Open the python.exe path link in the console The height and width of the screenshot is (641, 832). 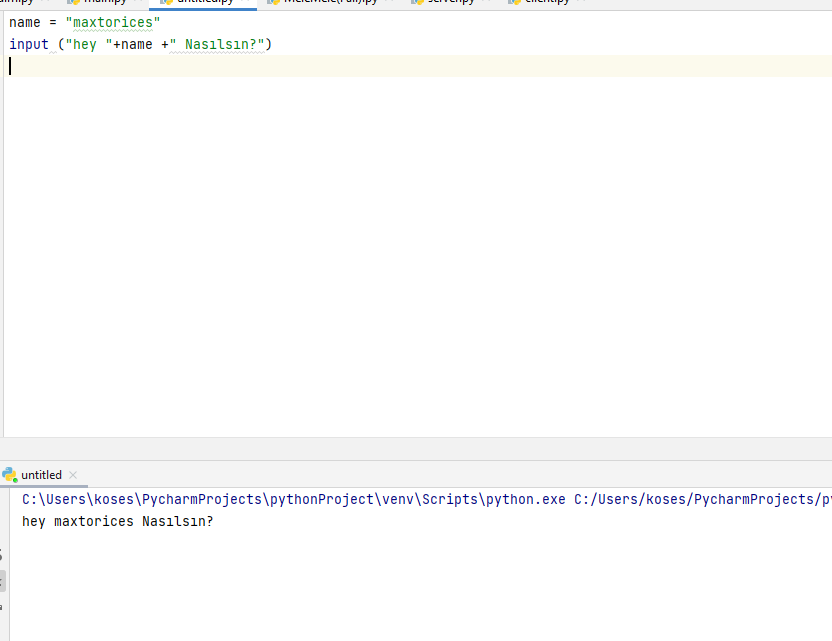pyautogui.click(x=290, y=499)
